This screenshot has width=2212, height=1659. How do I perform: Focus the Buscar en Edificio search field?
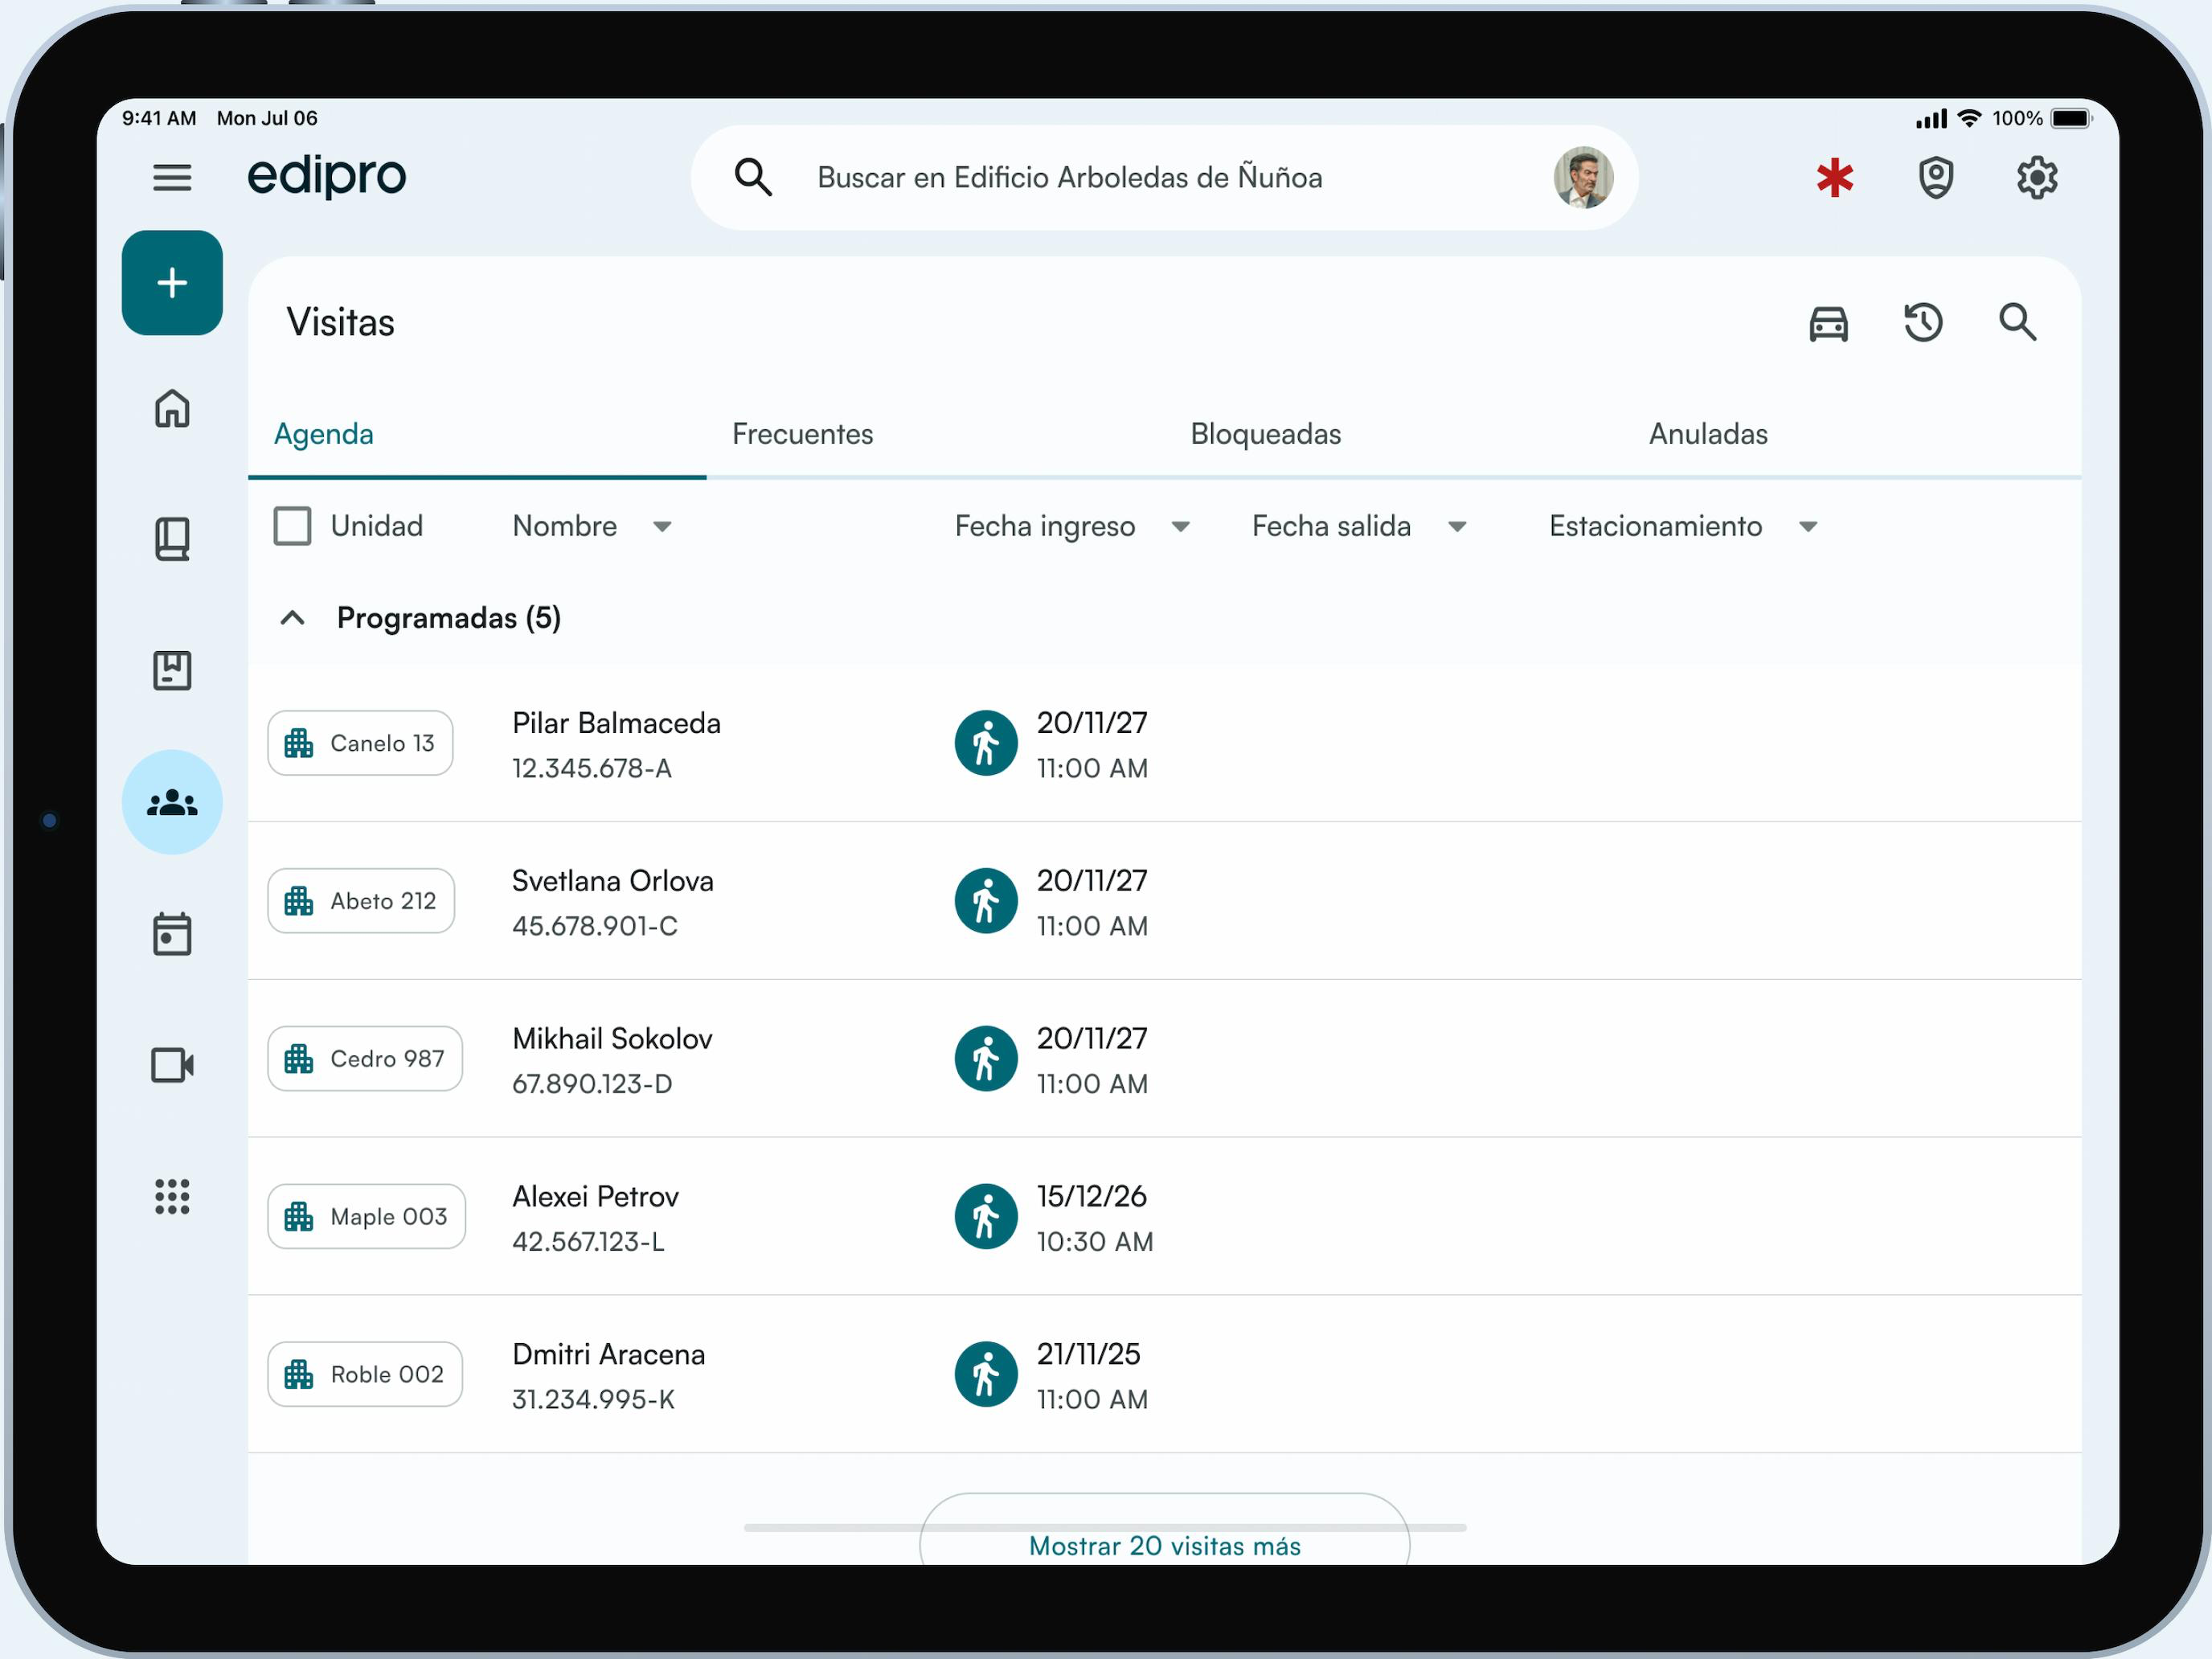pyautogui.click(x=1164, y=177)
